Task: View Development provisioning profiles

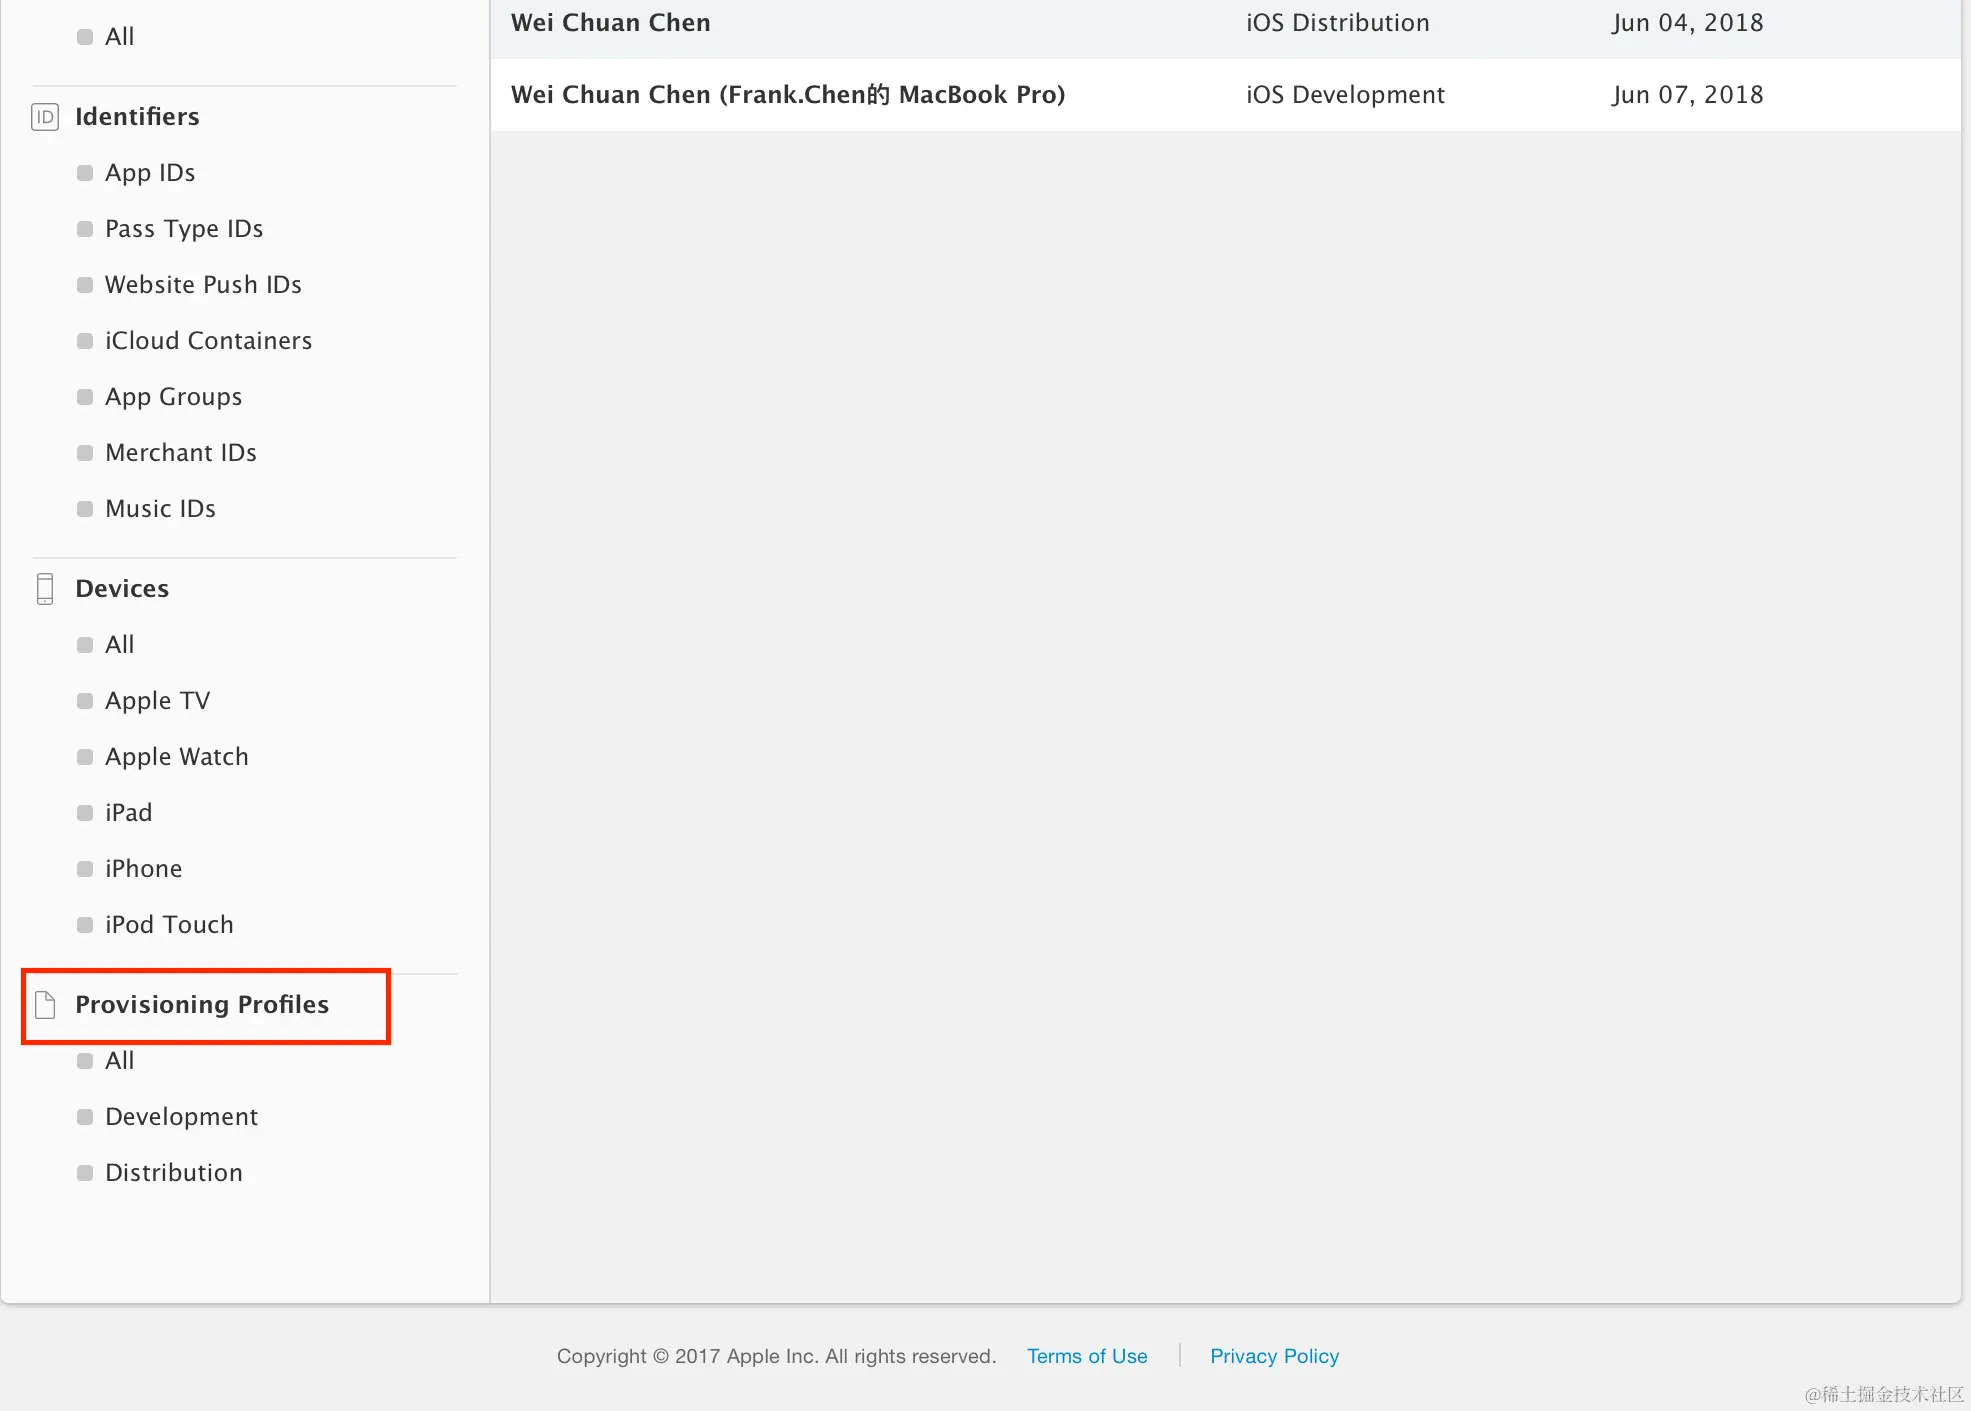Action: coord(181,1117)
